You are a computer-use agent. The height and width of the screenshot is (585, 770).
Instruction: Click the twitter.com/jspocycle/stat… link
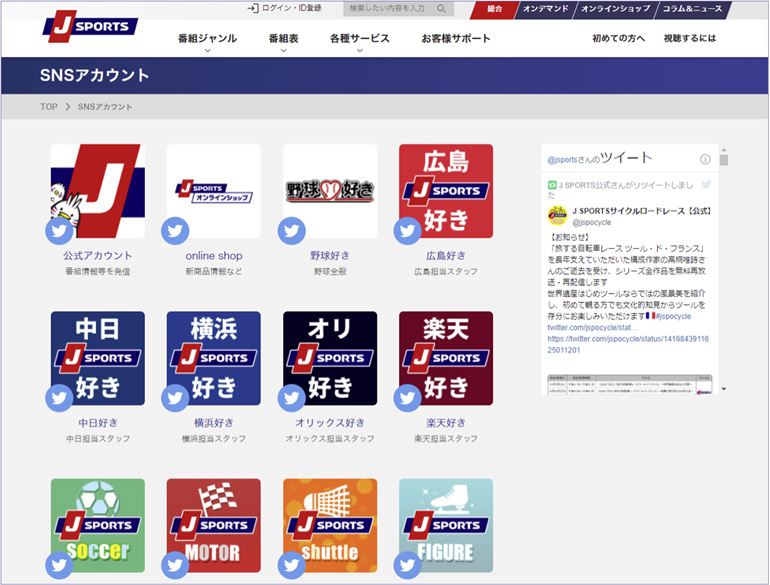593,328
